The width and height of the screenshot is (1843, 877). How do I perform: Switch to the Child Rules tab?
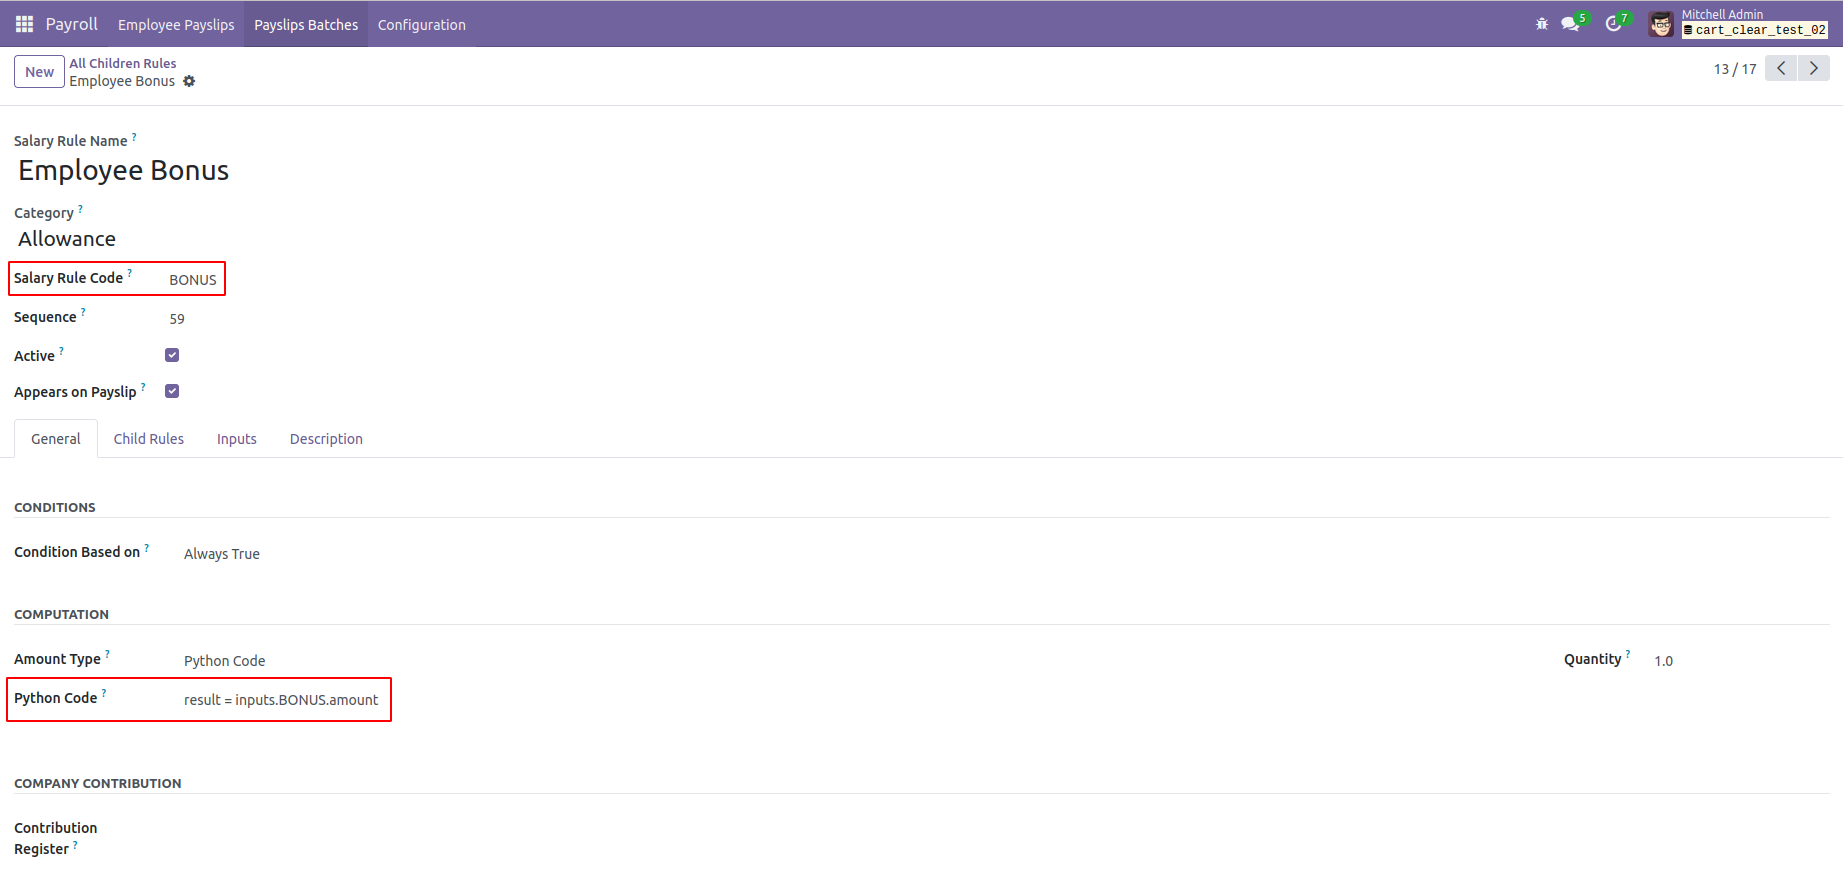point(149,439)
